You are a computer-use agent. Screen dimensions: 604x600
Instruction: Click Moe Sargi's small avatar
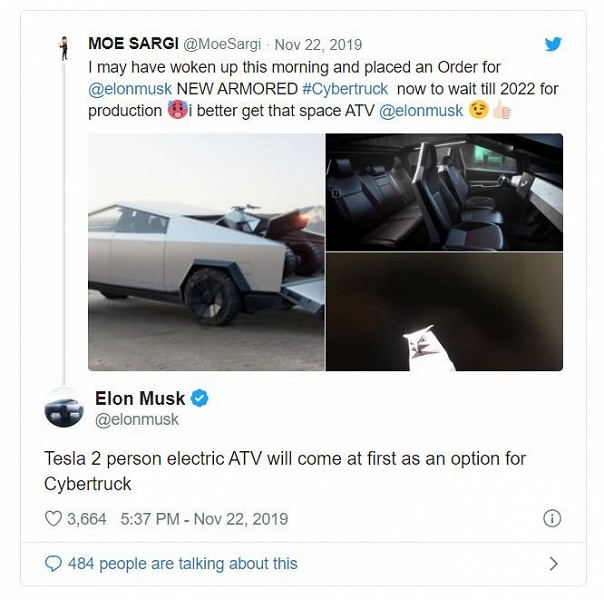tap(64, 48)
